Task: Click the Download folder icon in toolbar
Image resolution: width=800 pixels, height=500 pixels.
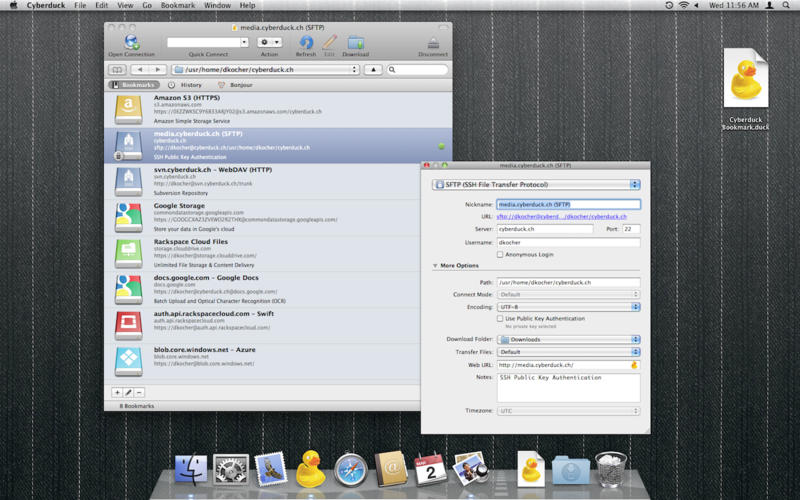Action: 356,43
